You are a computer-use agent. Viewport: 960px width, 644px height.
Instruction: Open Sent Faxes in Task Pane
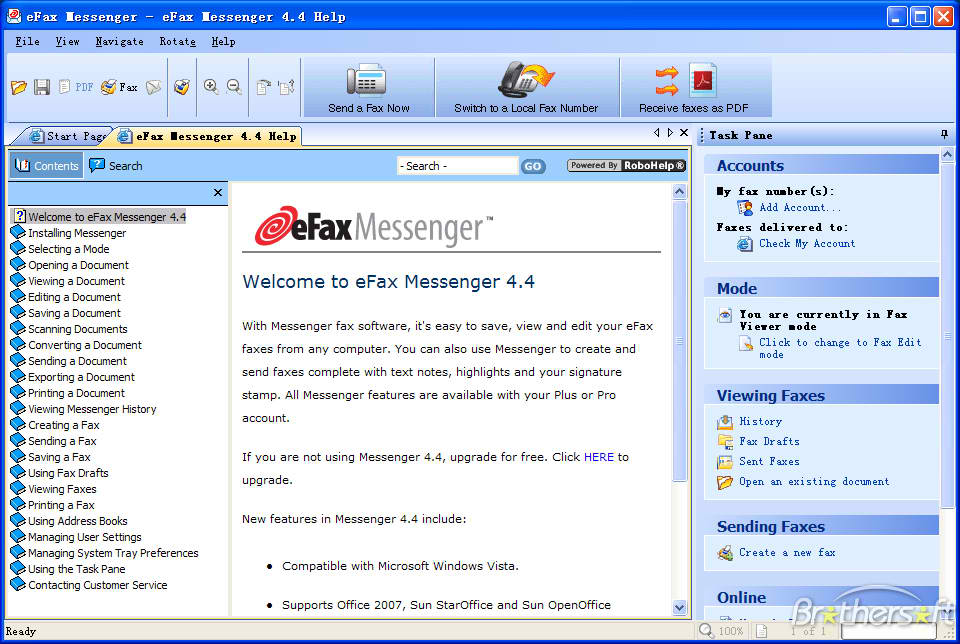769,462
